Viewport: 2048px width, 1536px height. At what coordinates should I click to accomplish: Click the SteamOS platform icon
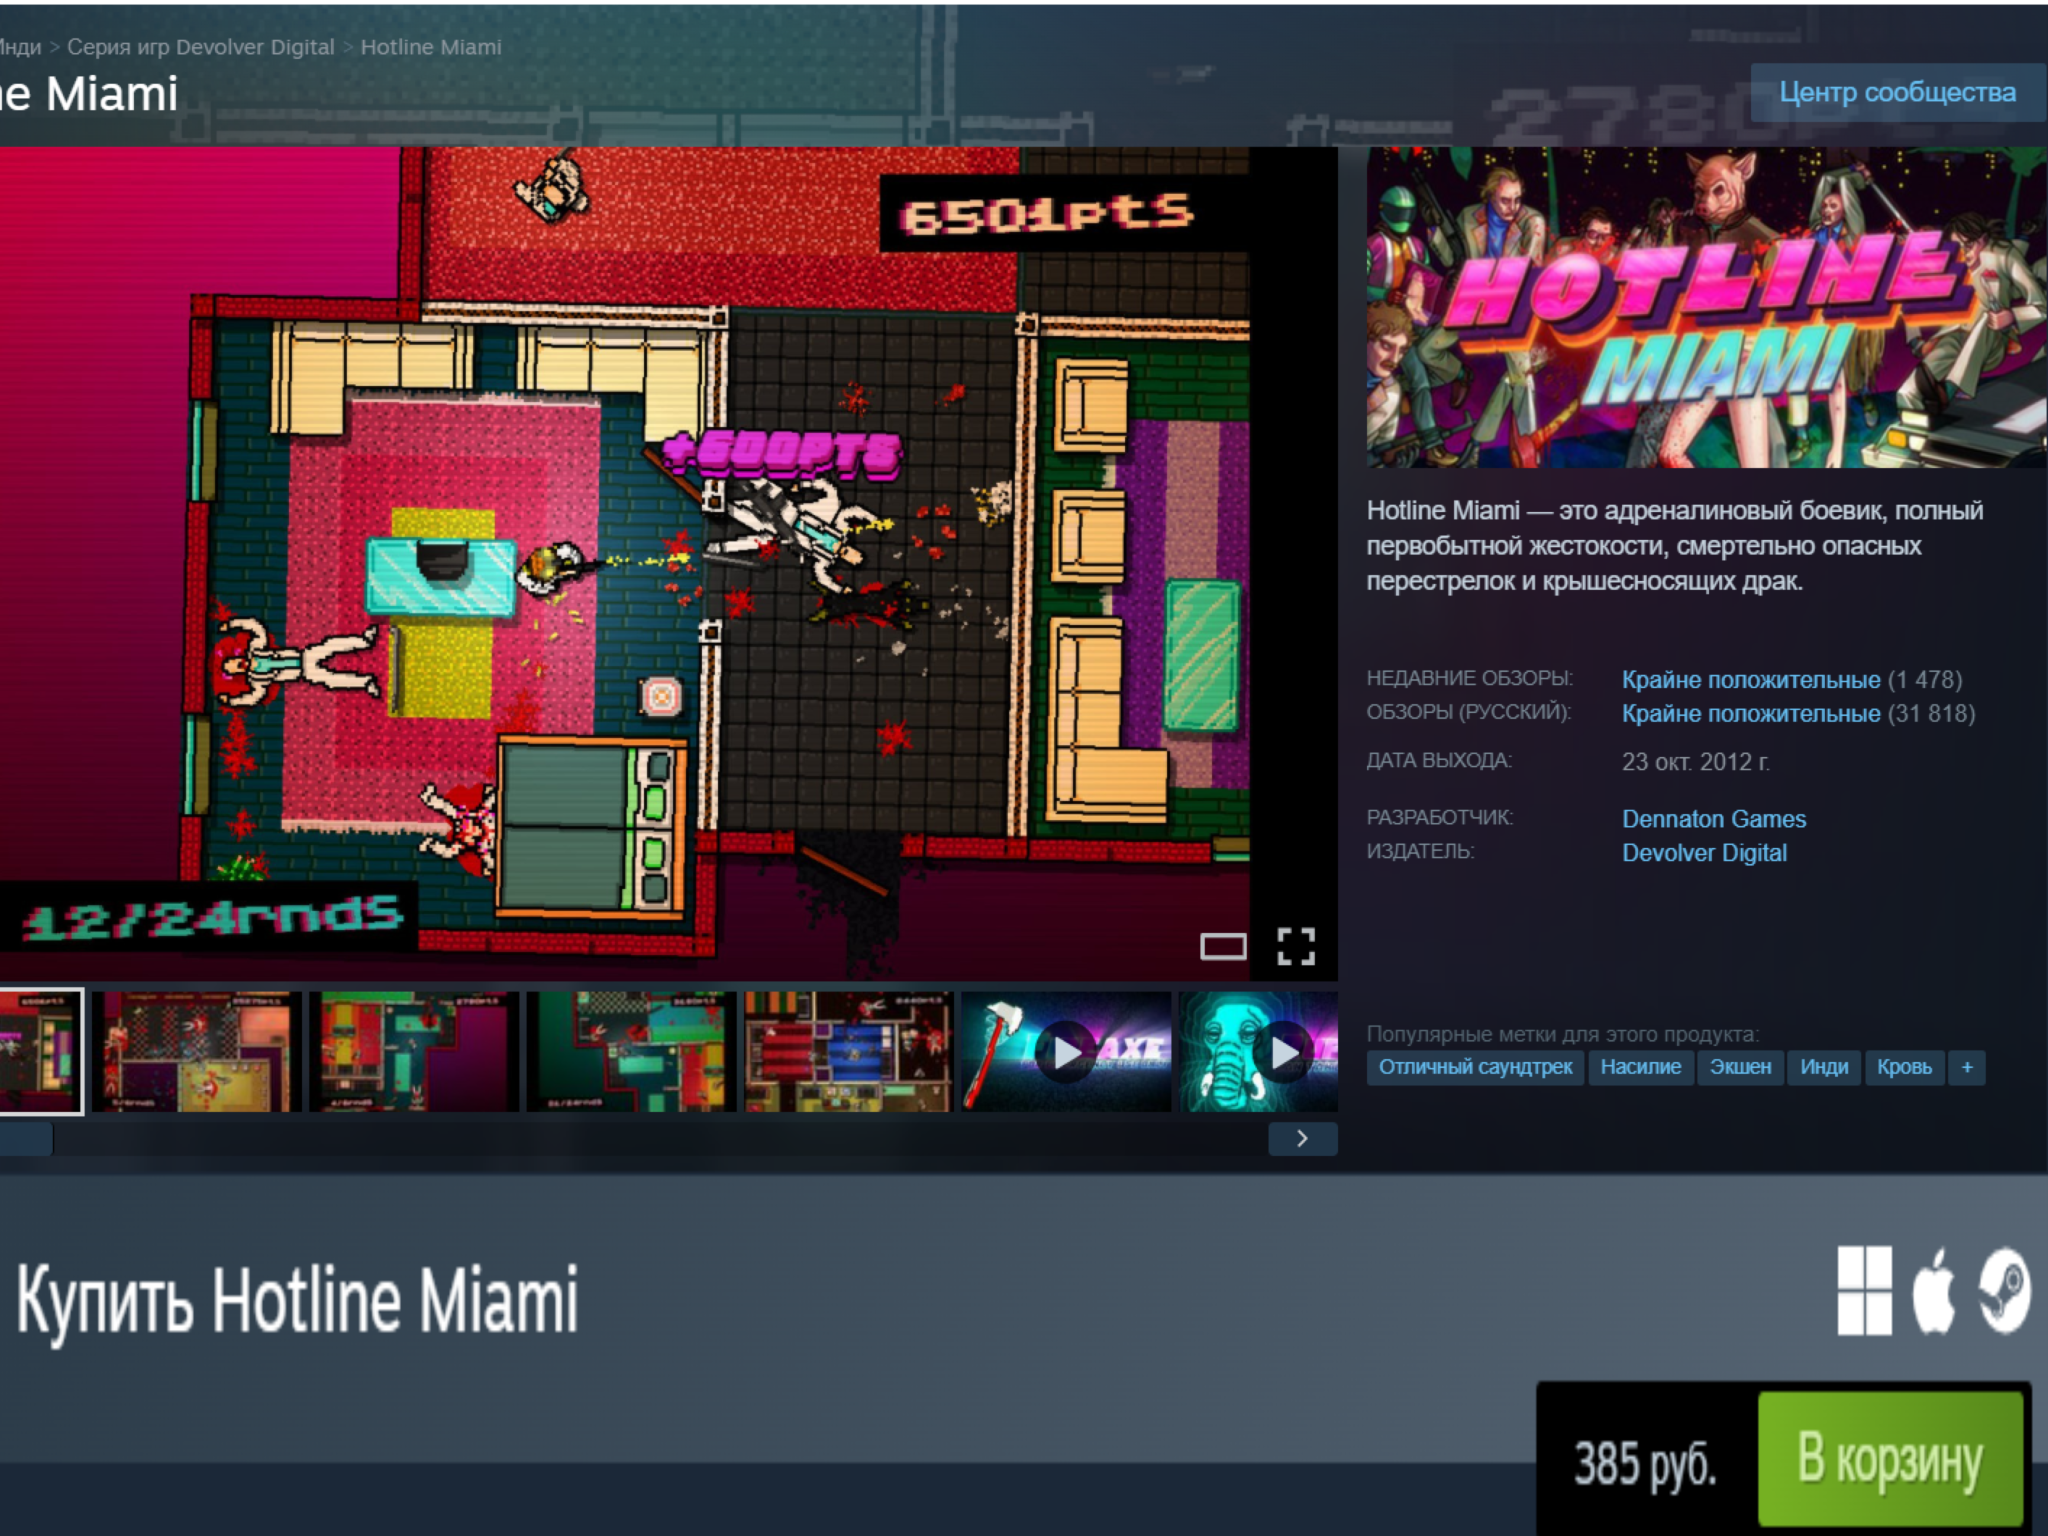click(x=2004, y=1290)
